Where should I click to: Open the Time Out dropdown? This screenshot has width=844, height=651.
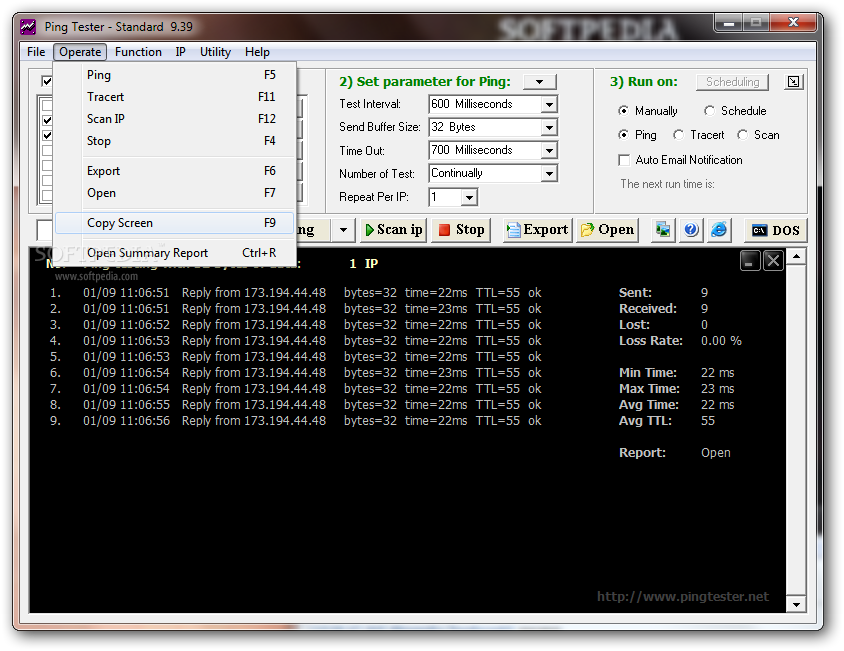[x=549, y=150]
